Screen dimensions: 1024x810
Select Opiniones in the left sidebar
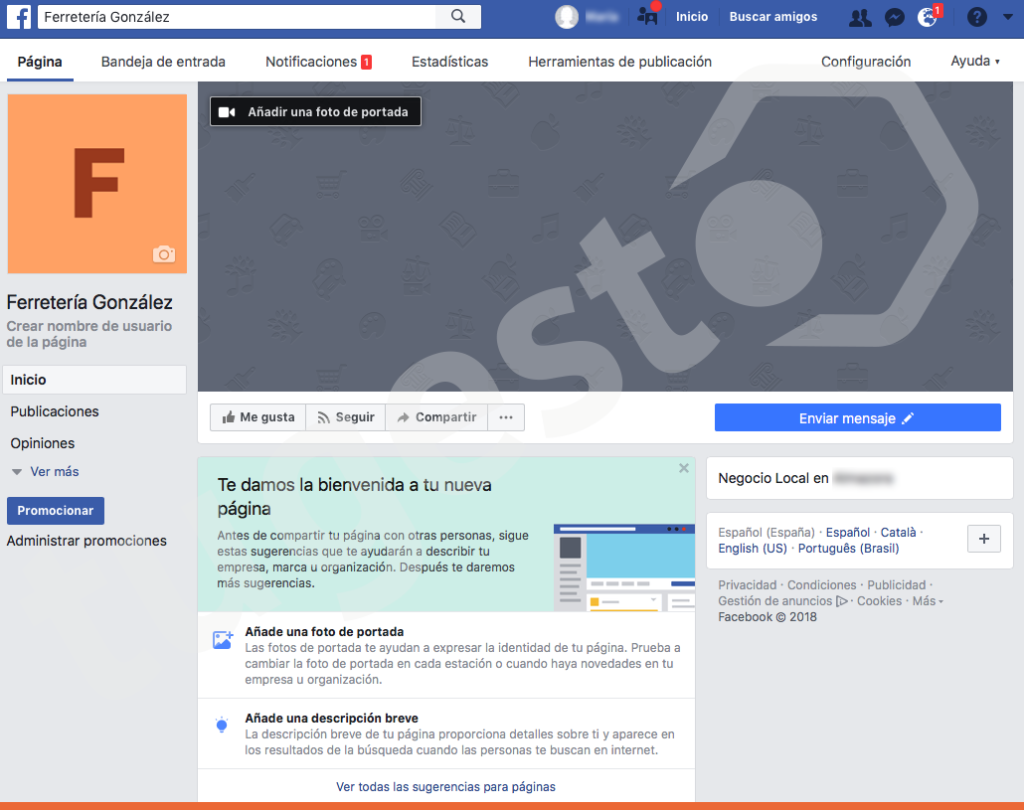(x=42, y=443)
